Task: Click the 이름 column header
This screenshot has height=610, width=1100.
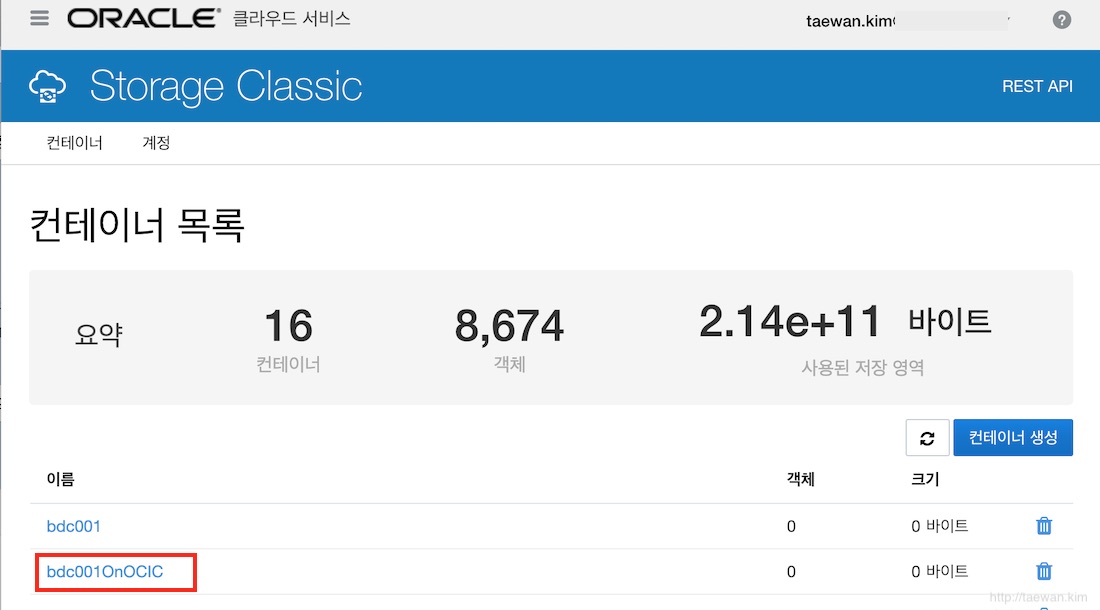Action: [60, 479]
